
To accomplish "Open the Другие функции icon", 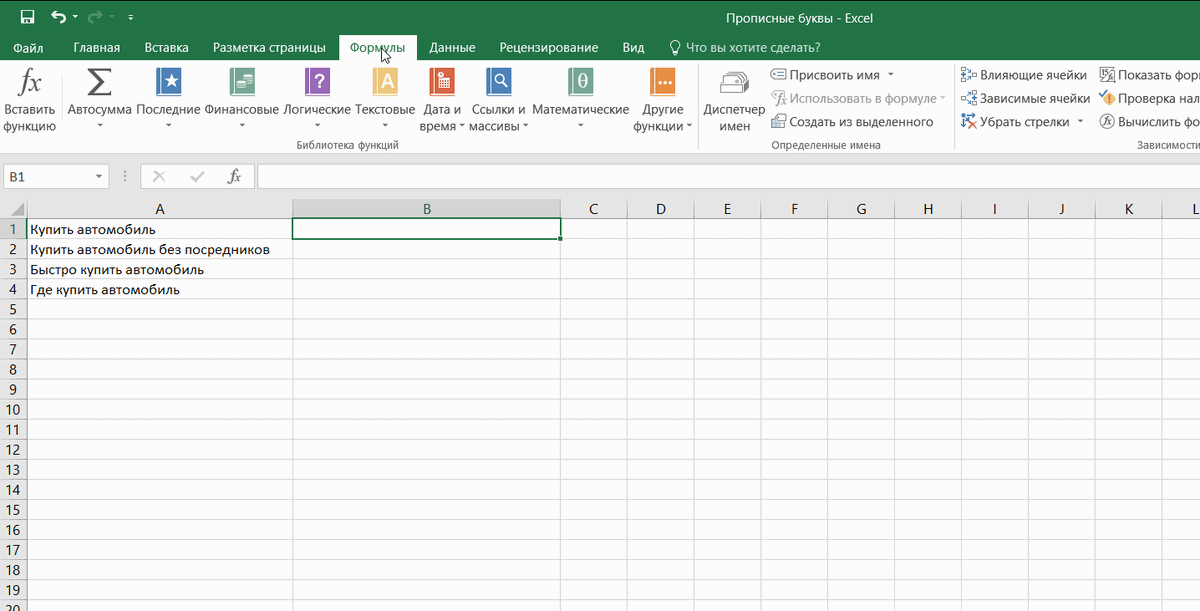I will [x=662, y=82].
